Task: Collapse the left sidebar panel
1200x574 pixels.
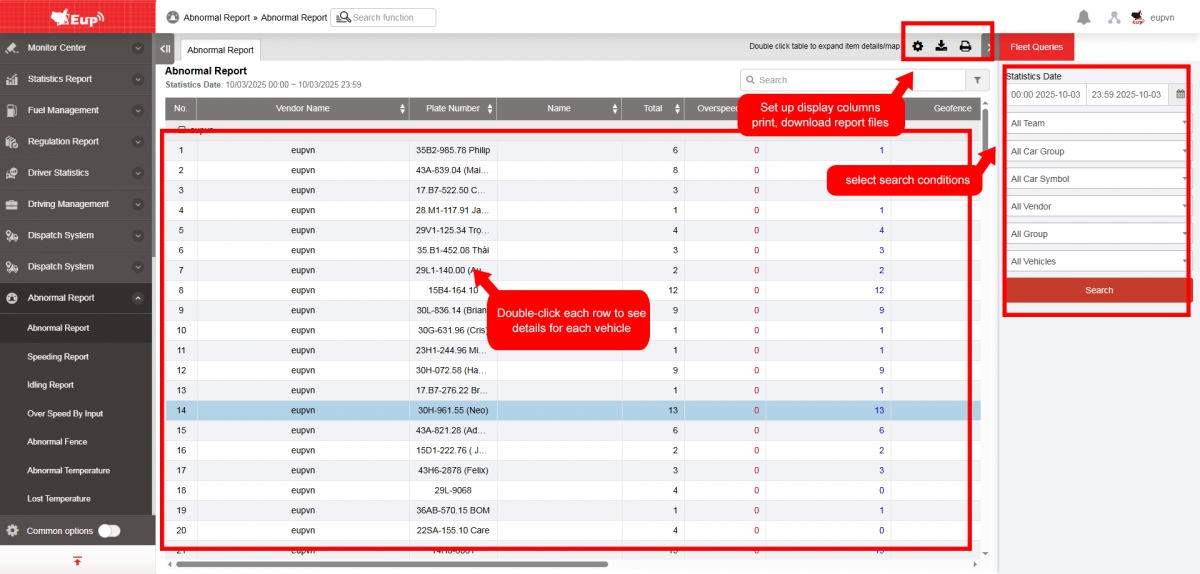Action: click(166, 49)
